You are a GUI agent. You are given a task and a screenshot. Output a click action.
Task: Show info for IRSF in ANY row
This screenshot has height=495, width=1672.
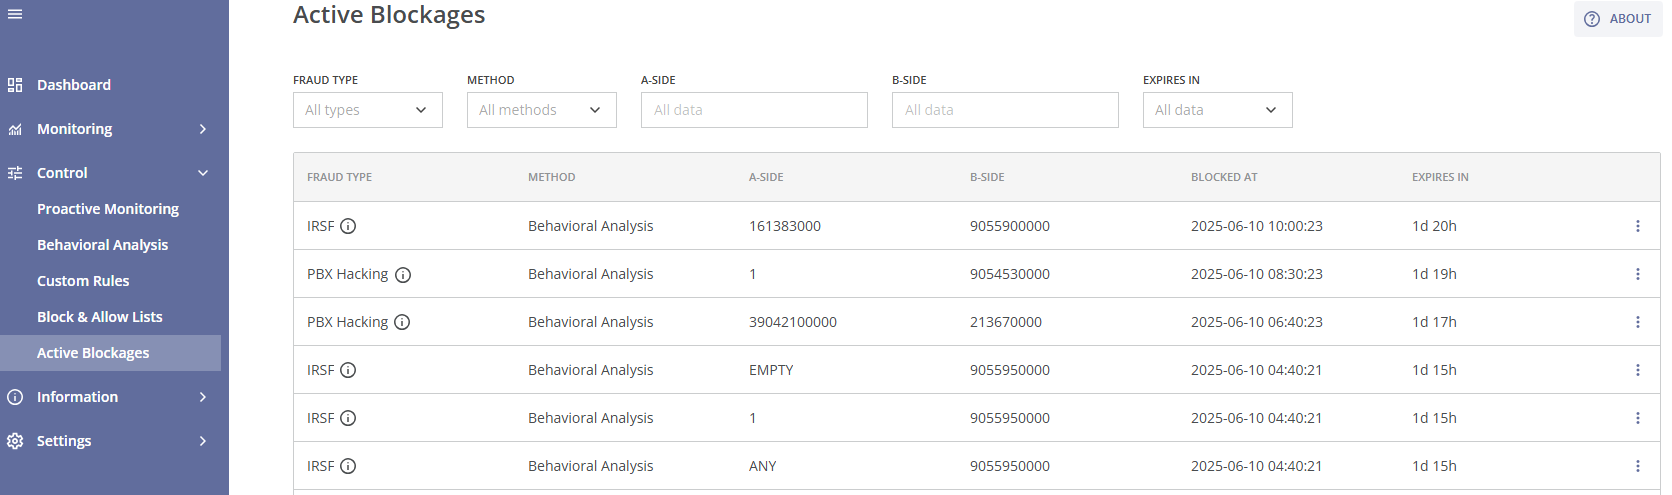tap(348, 466)
